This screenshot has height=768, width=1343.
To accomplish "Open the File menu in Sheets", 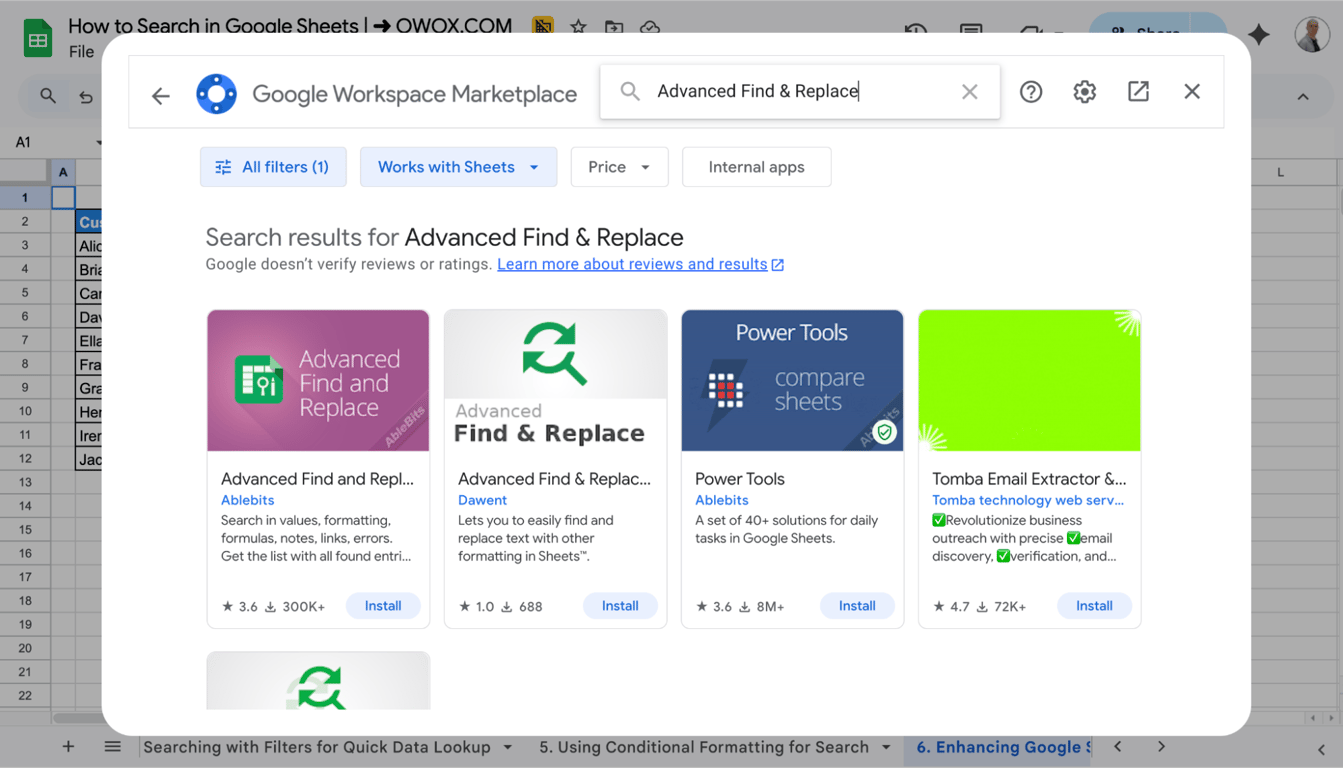I will (81, 52).
